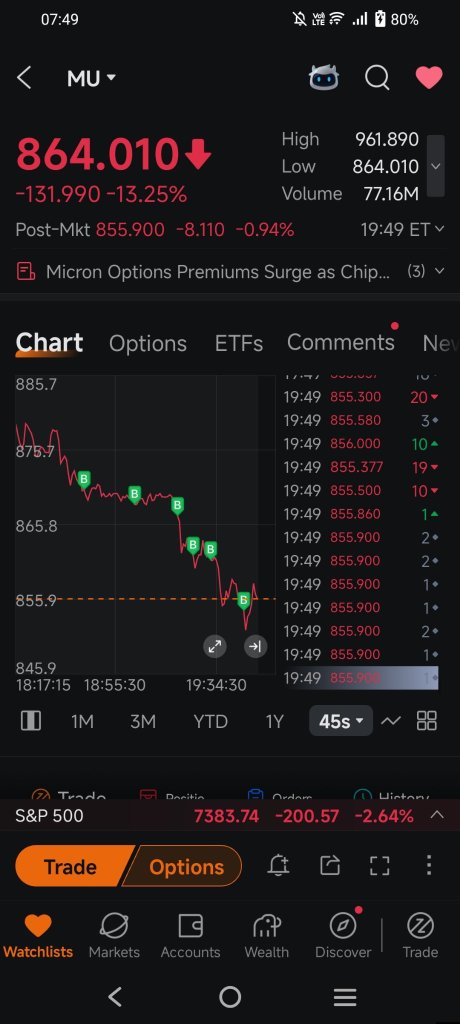Switch to the Options tab
Image resolution: width=460 pixels, height=1024 pixels.
coord(148,344)
